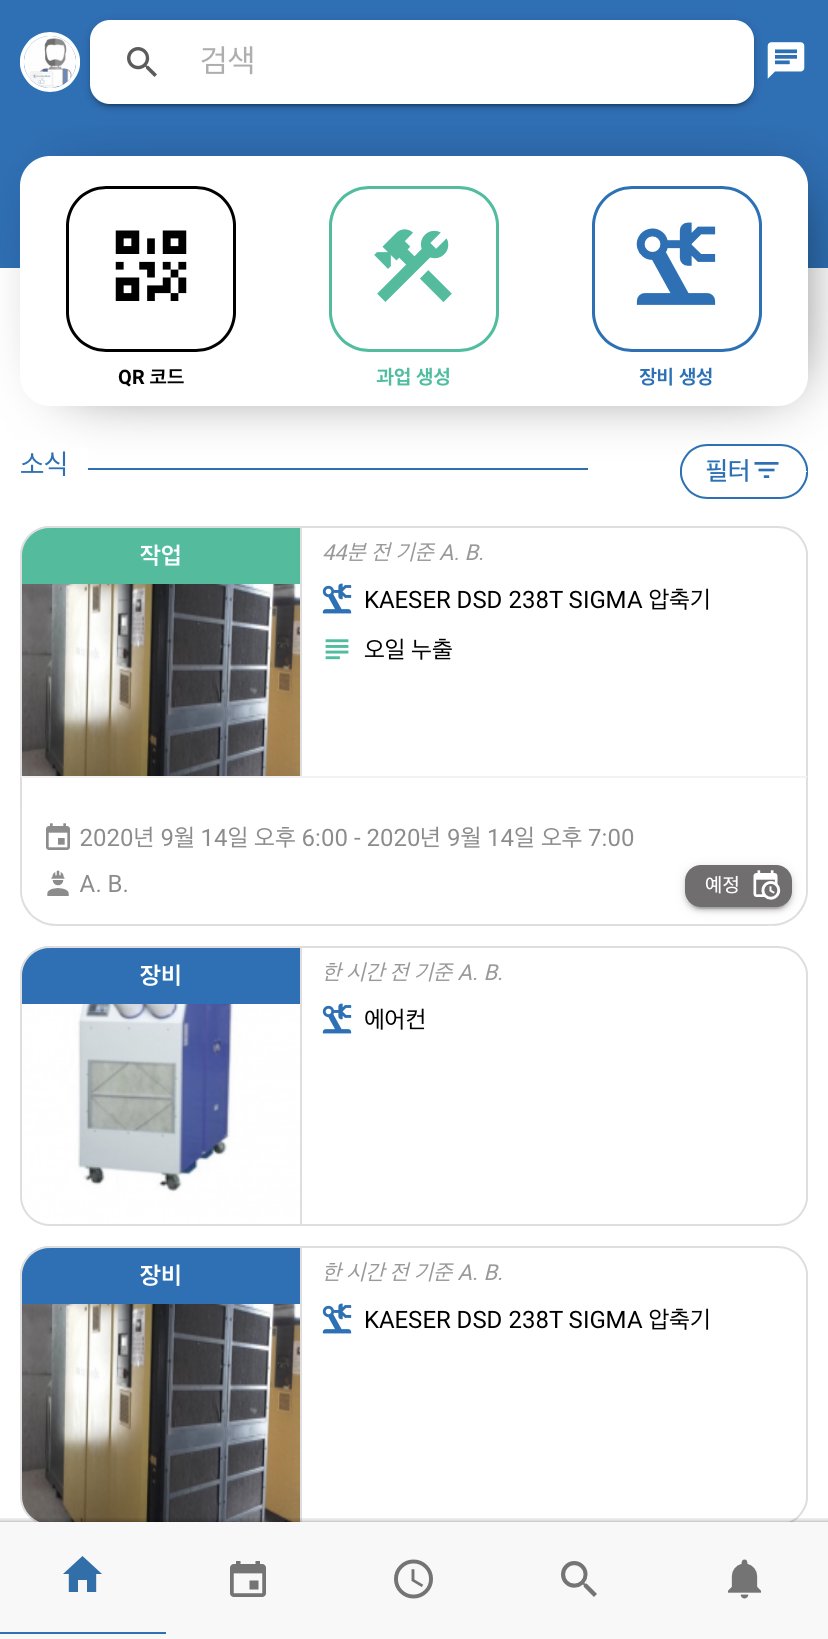
Task: Open the user profile avatar
Action: tap(50, 62)
